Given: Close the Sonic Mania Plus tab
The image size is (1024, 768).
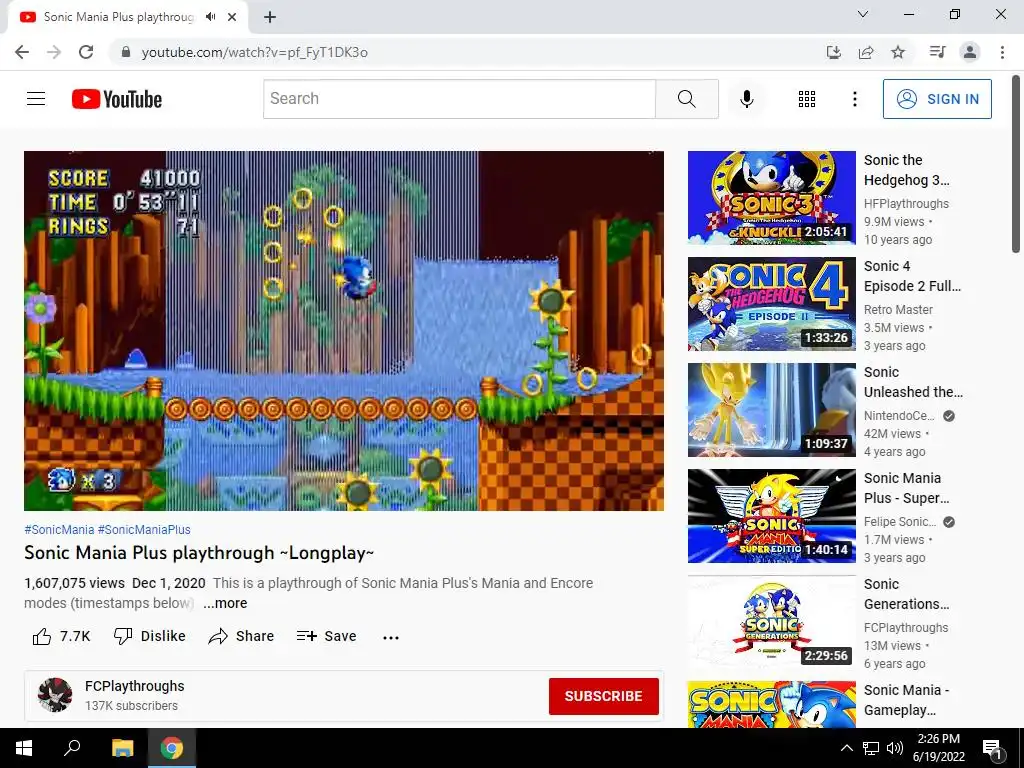Looking at the screenshot, I should [232, 18].
